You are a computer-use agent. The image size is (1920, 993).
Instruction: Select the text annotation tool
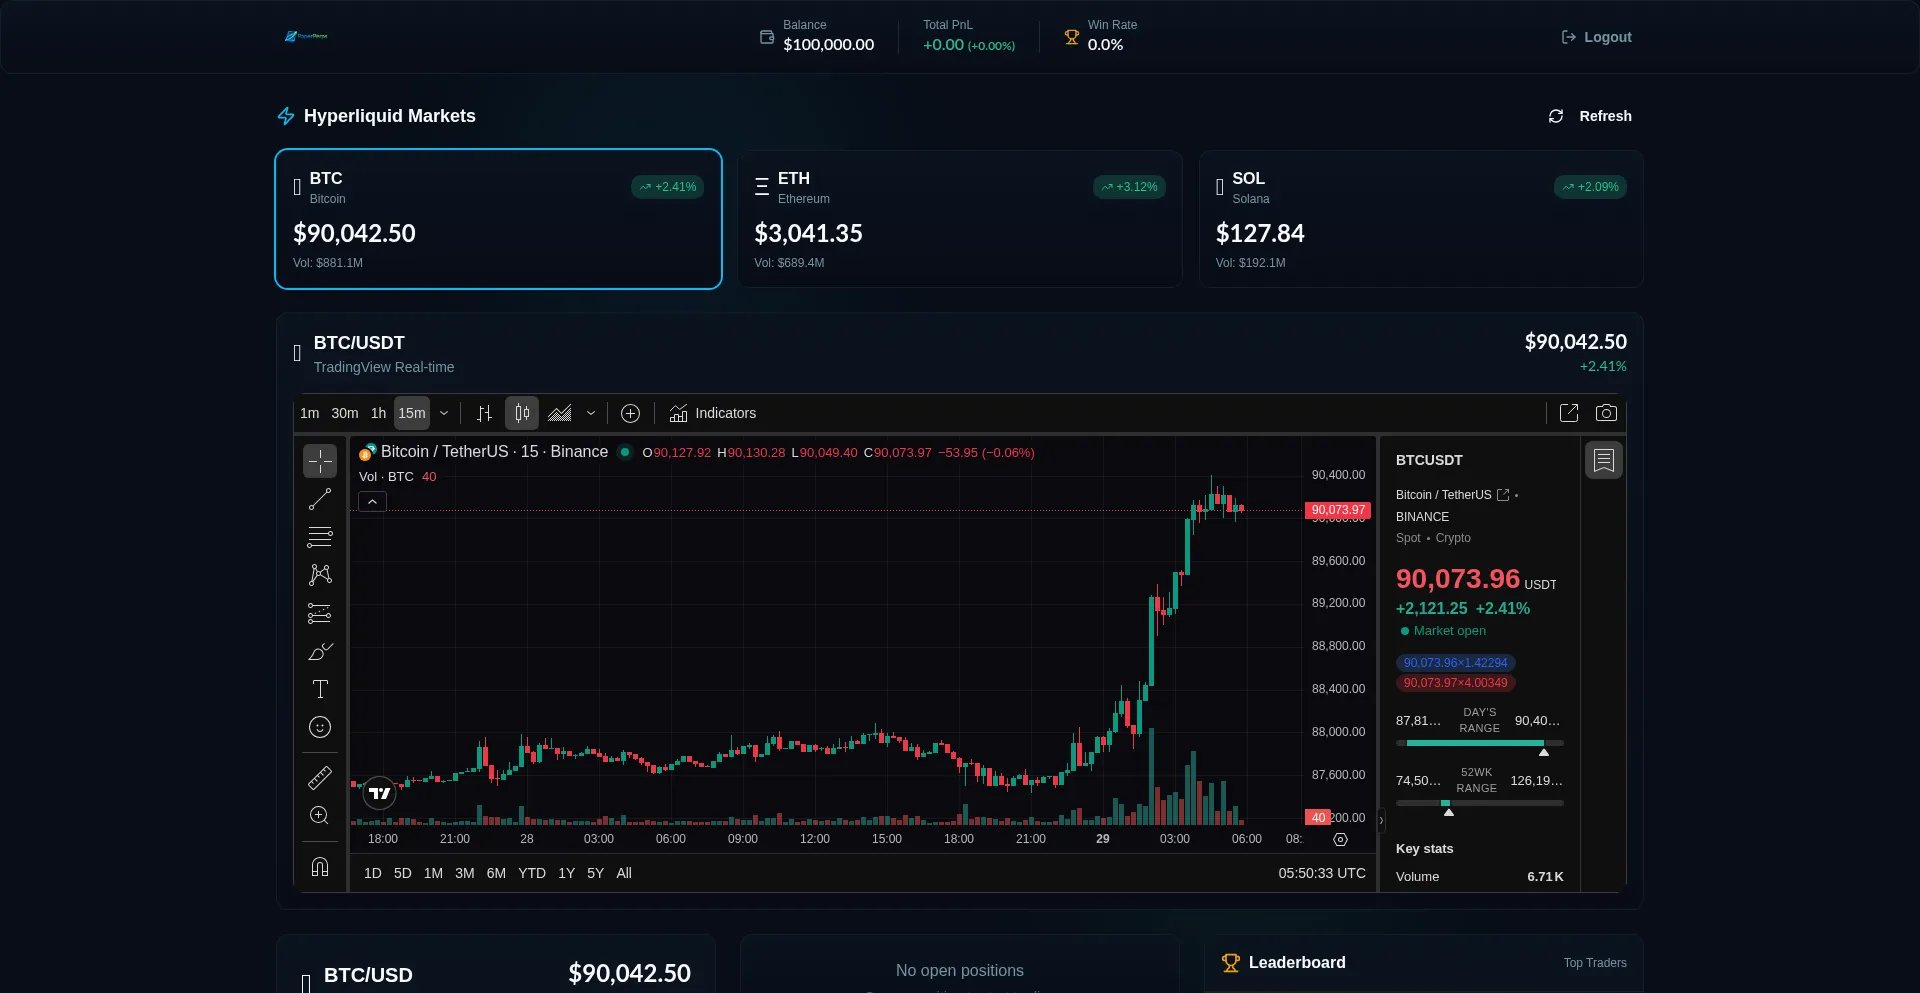[320, 689]
